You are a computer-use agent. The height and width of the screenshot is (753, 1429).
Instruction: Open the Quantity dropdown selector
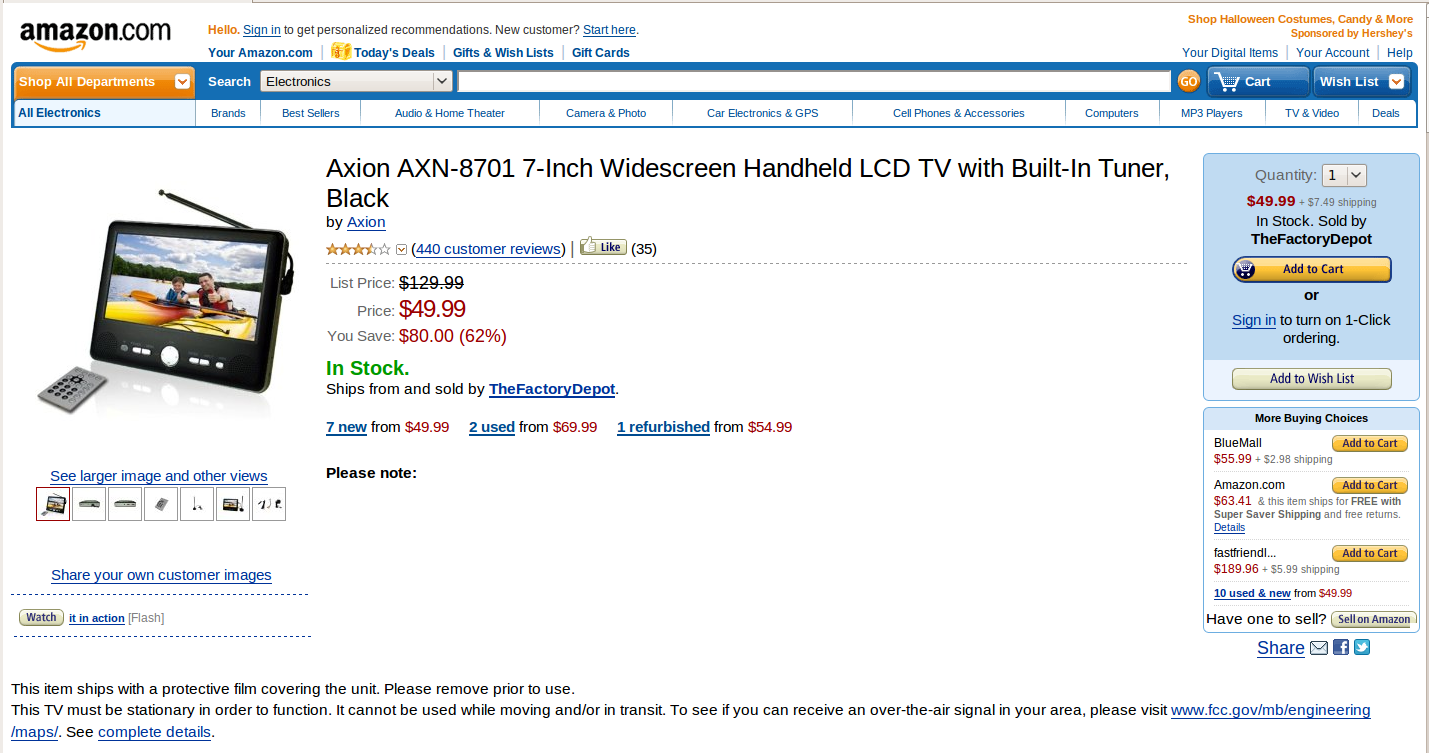(x=1344, y=175)
